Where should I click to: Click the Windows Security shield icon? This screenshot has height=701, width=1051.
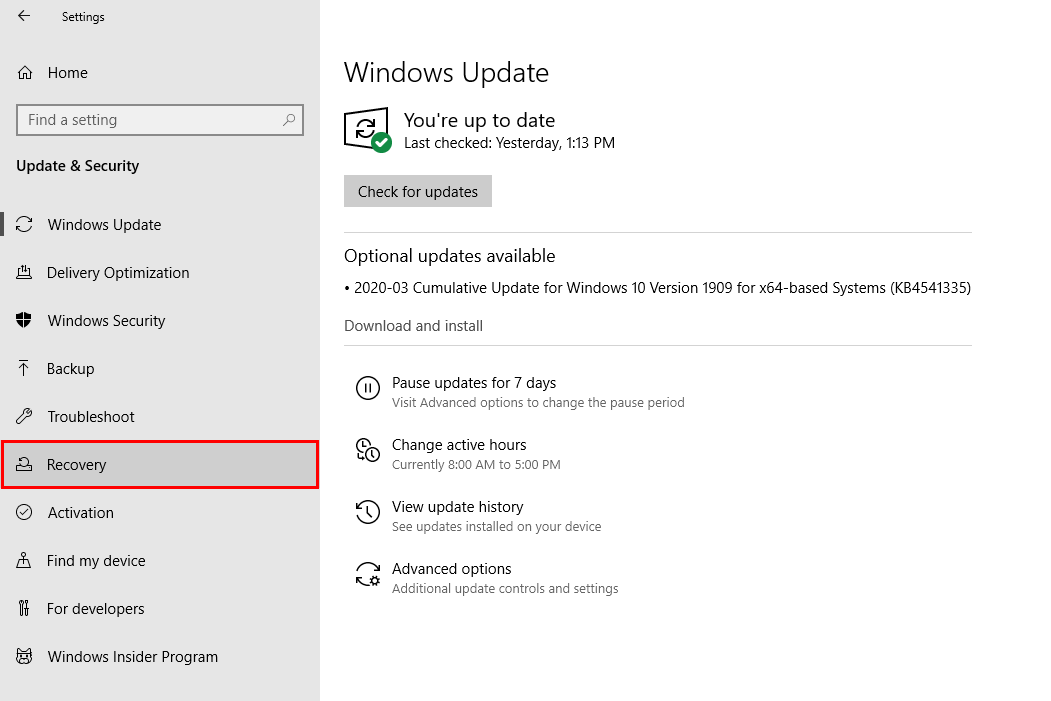[x=24, y=320]
